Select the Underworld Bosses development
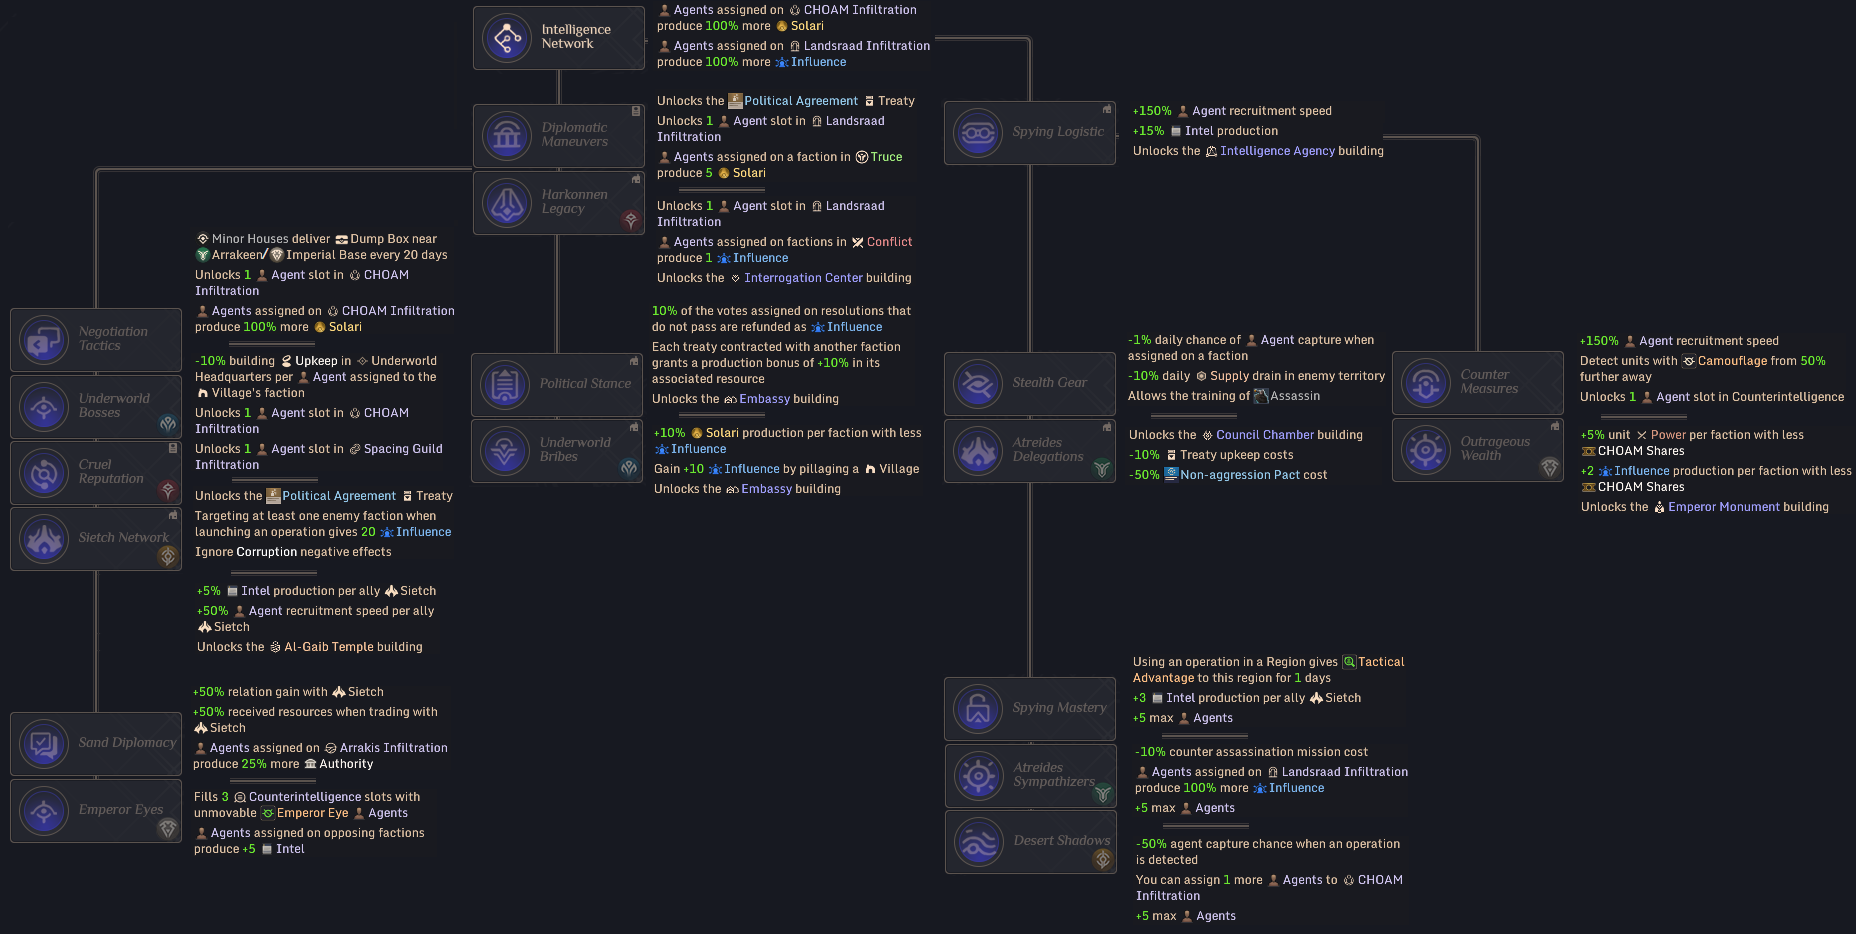The height and width of the screenshot is (934, 1856). (x=96, y=407)
